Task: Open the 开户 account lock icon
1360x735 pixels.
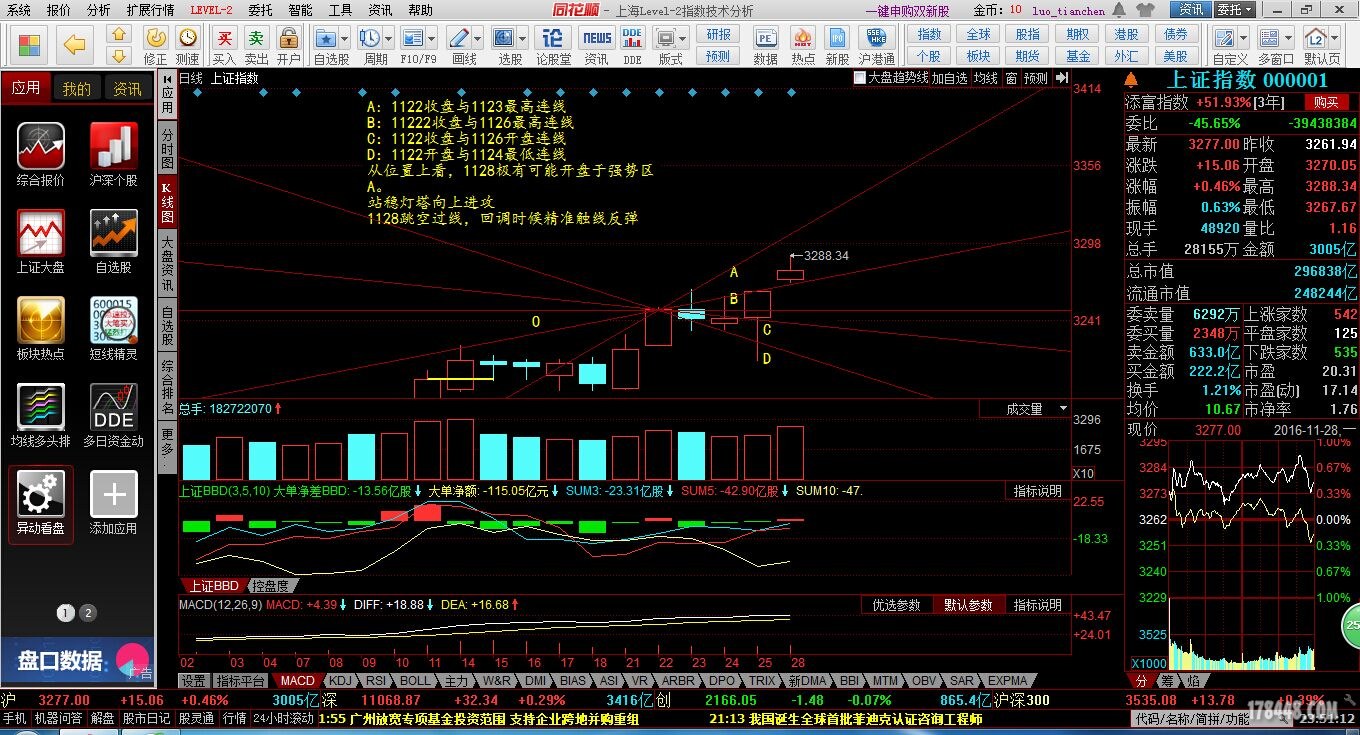Action: (x=289, y=37)
